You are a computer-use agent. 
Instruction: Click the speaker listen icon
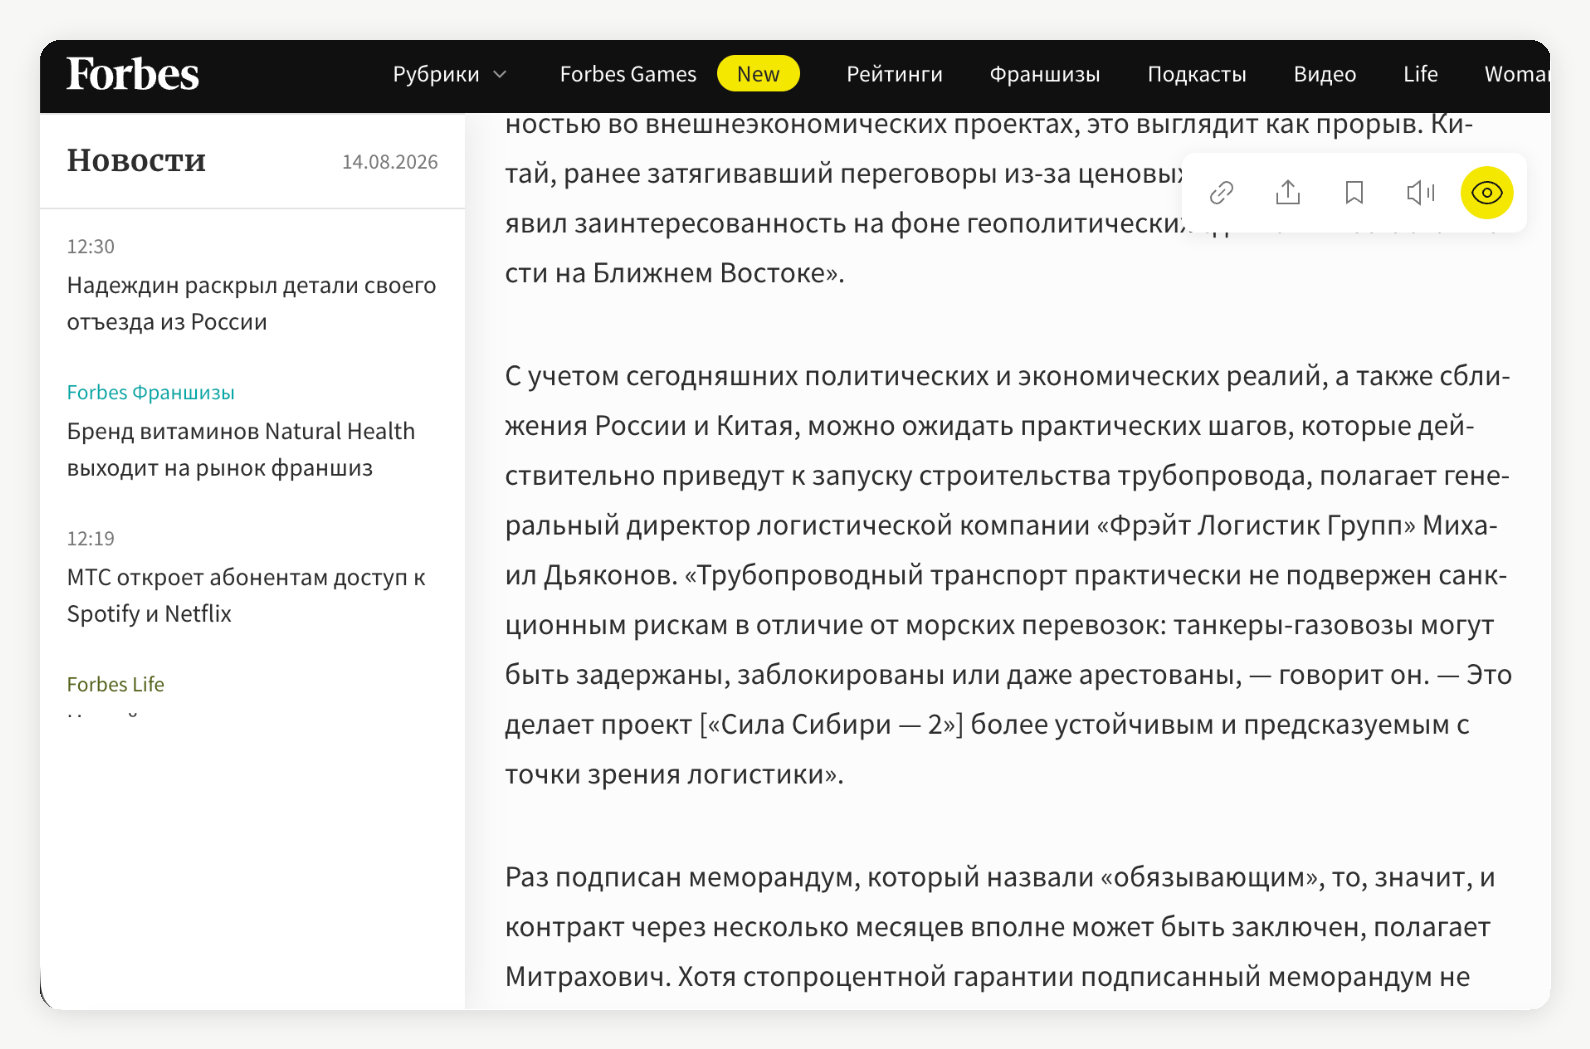[1420, 192]
